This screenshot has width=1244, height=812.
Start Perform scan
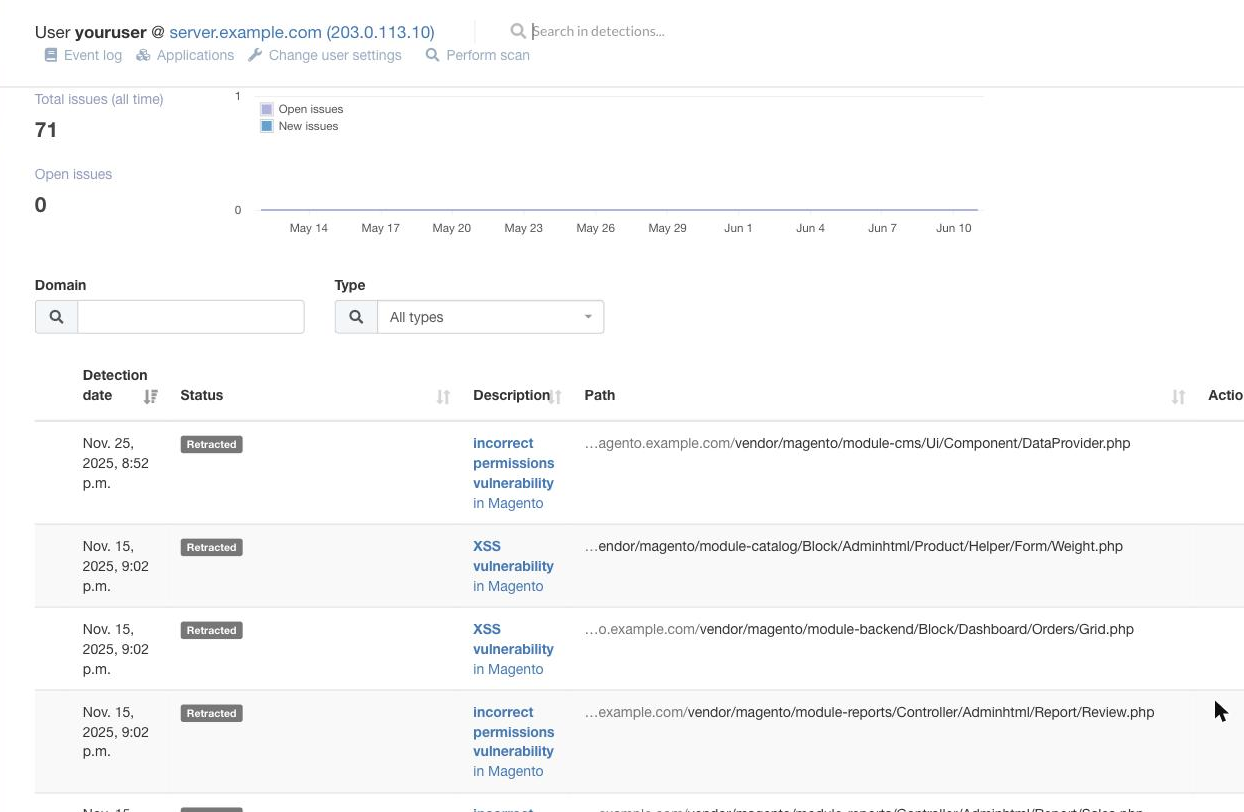point(488,55)
